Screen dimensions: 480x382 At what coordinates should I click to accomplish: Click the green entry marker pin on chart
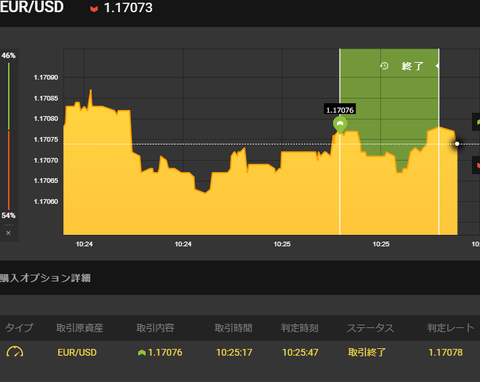(340, 125)
